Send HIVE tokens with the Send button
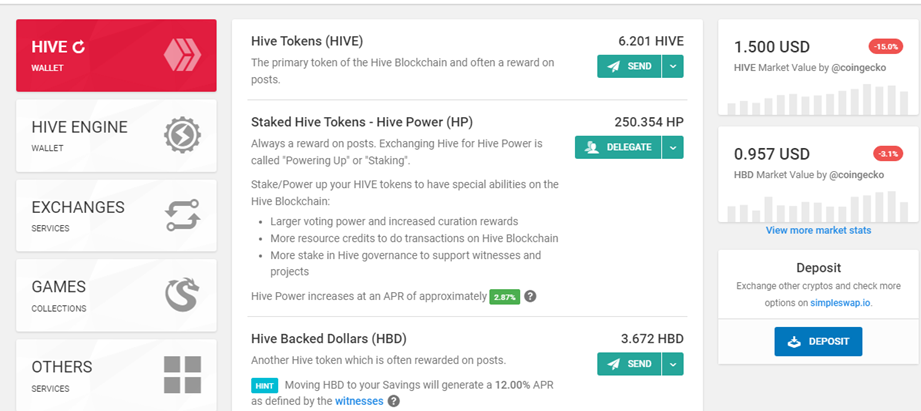The height and width of the screenshot is (411, 921). (x=629, y=66)
